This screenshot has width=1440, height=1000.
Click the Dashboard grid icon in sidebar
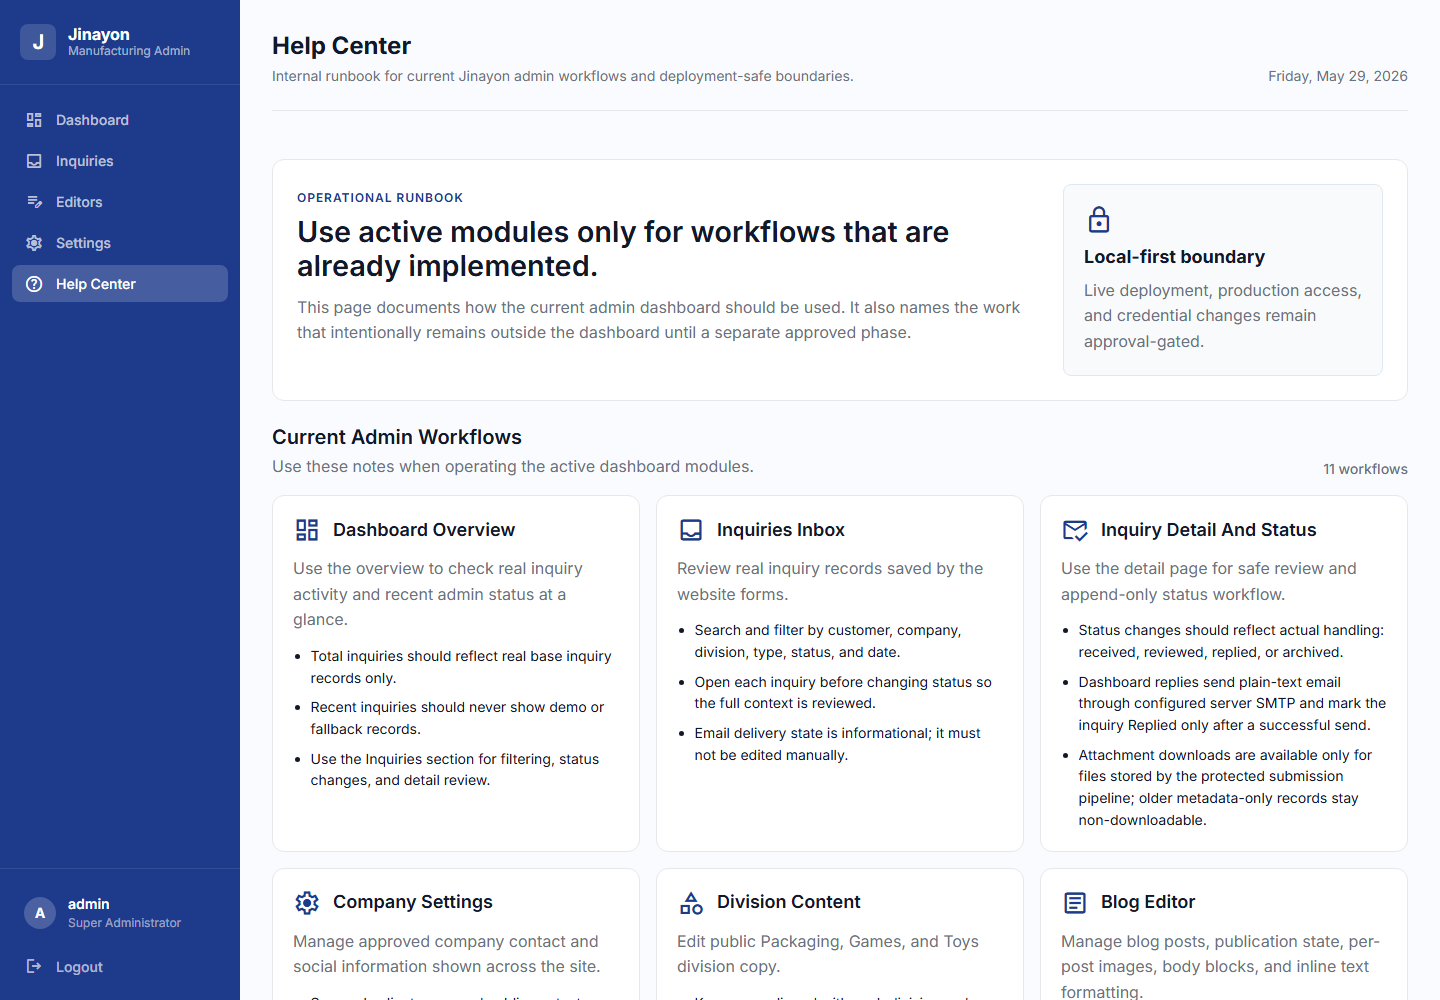tap(34, 120)
